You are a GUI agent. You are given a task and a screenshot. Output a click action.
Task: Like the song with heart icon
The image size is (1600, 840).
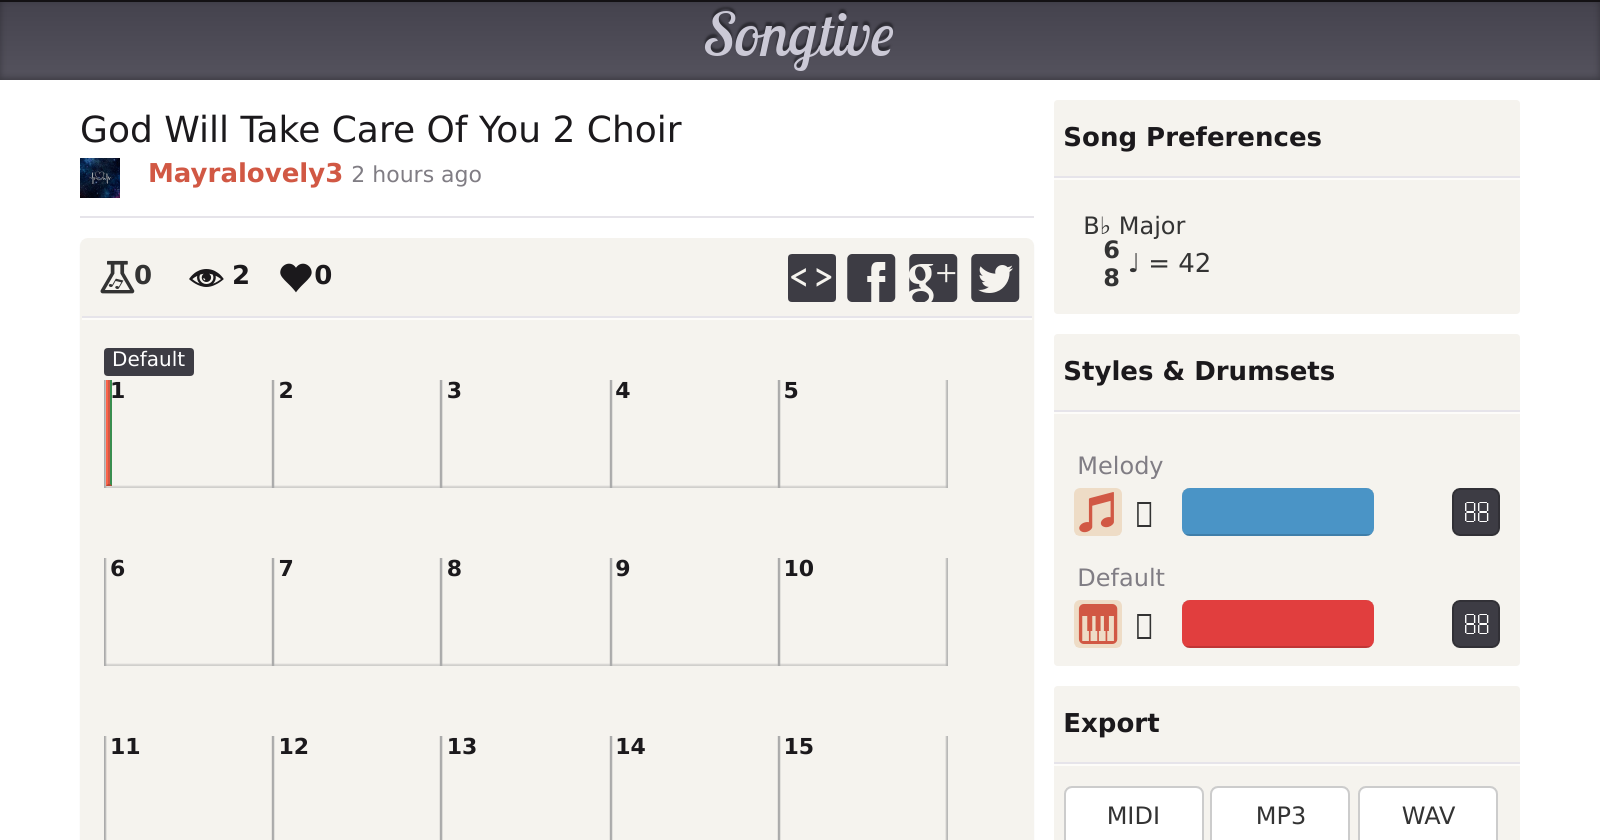(x=296, y=276)
